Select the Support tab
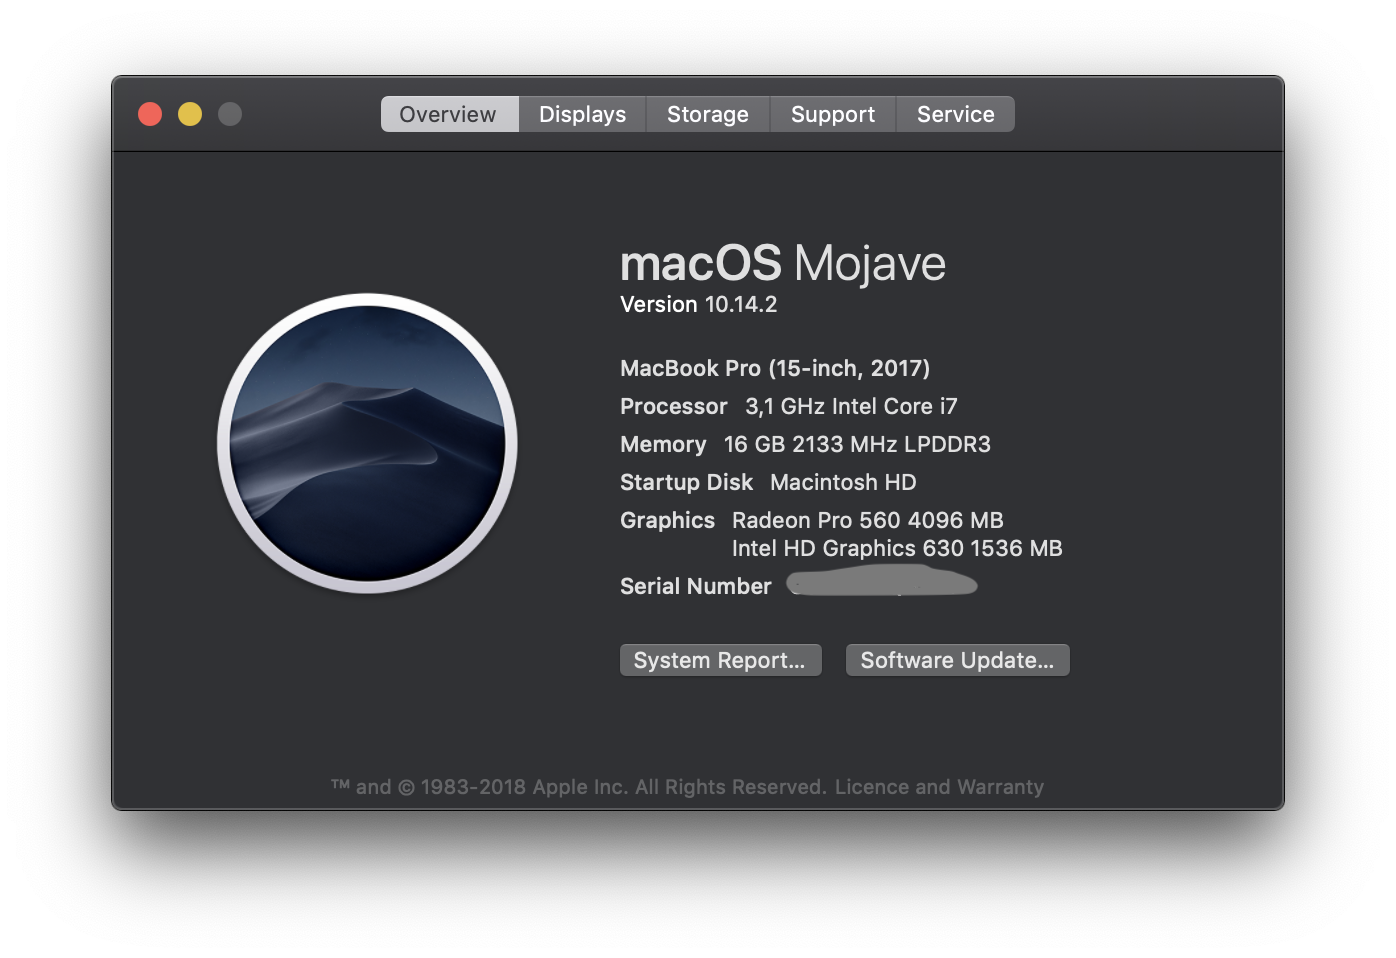 pos(832,113)
